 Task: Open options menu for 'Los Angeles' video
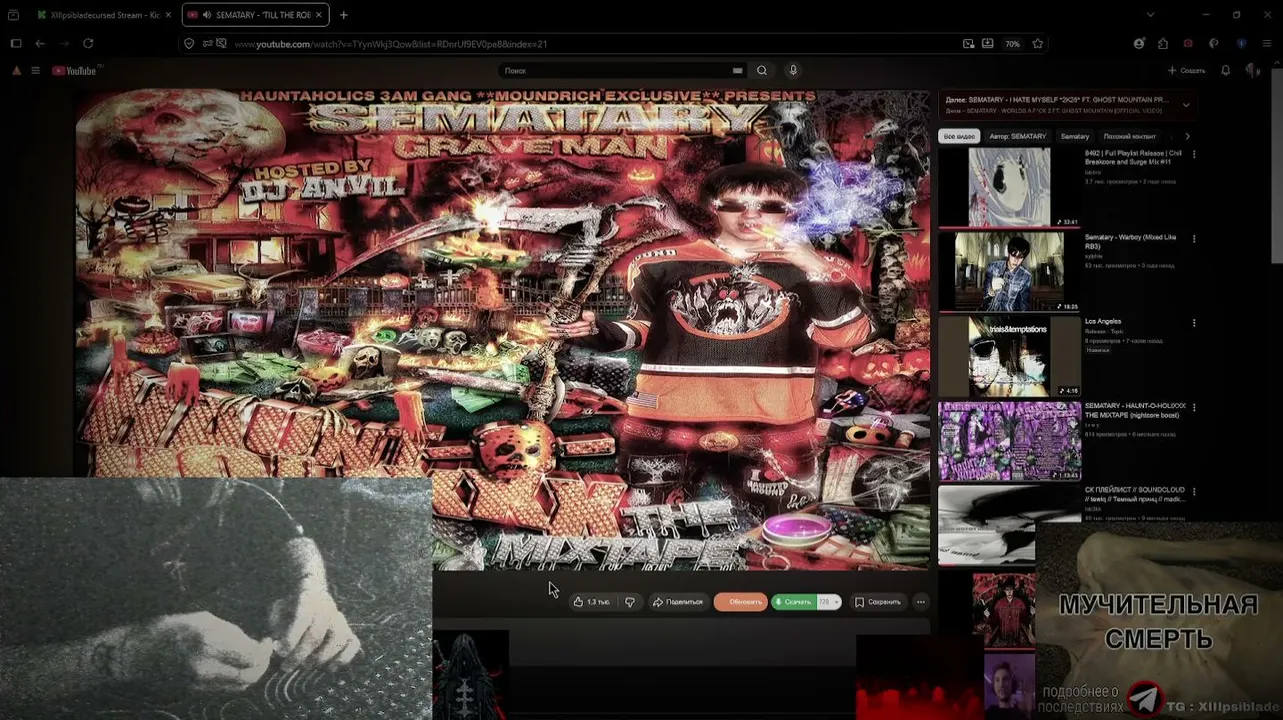point(1194,323)
